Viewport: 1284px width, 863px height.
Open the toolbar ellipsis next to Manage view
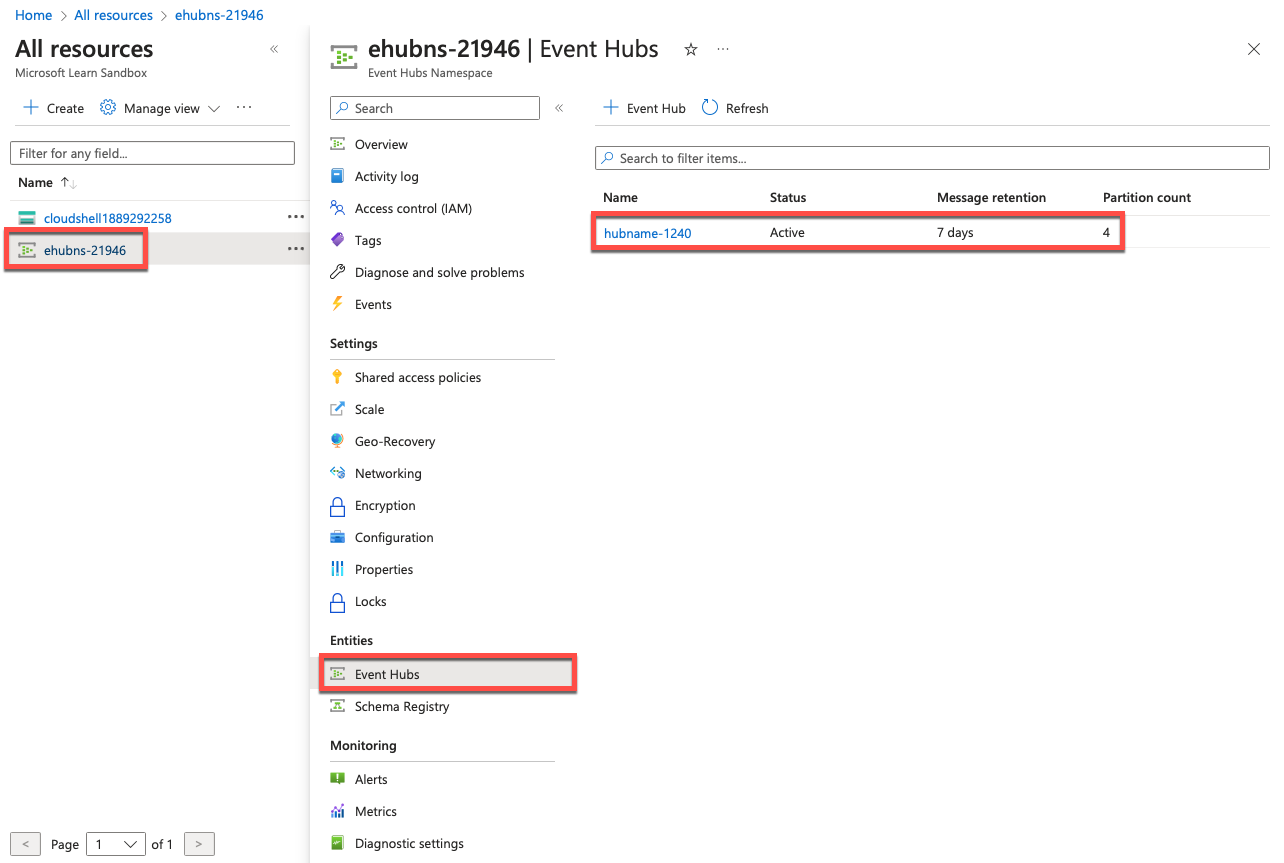click(244, 107)
